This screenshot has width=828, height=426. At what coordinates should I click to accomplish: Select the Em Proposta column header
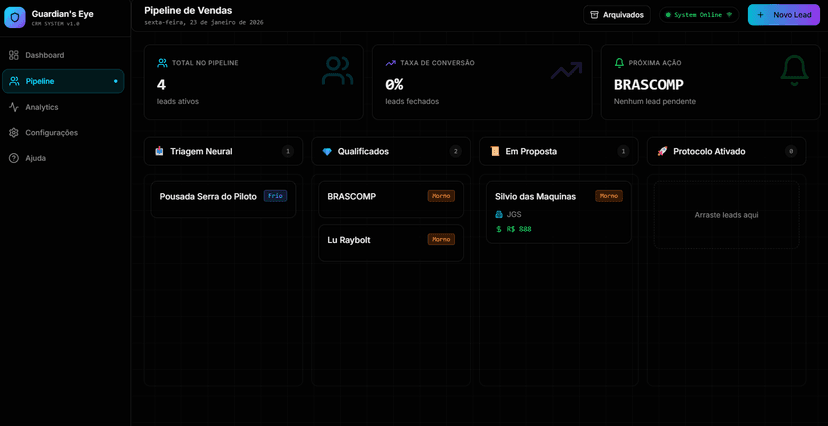point(559,152)
